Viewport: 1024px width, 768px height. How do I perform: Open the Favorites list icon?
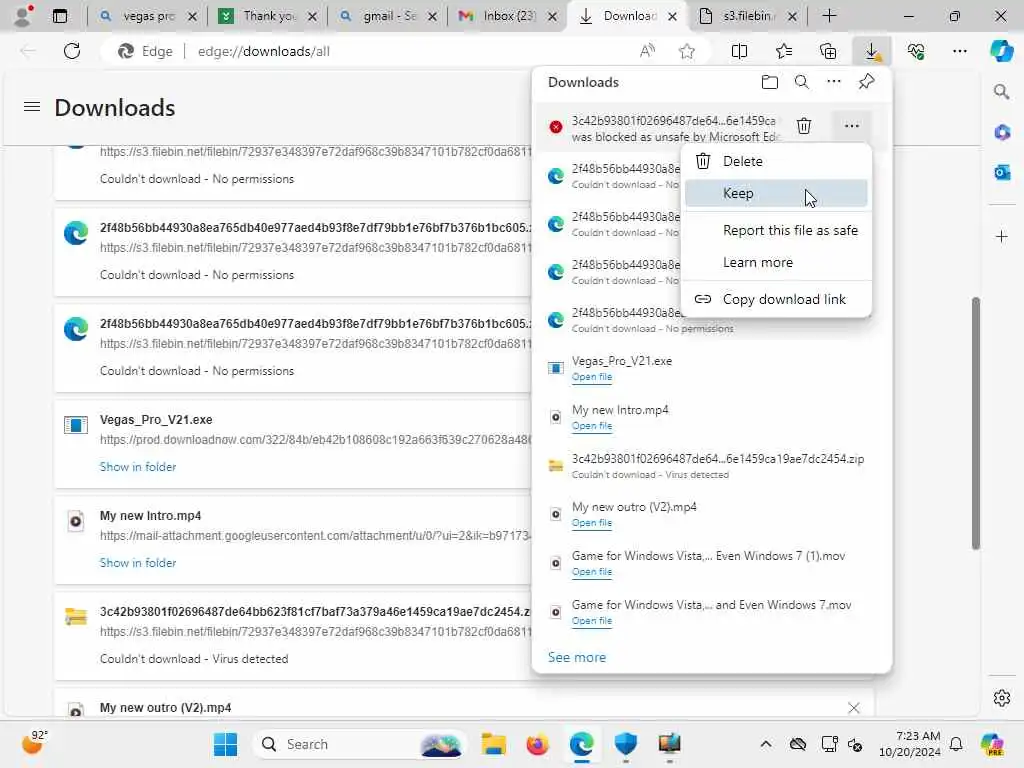tap(784, 51)
